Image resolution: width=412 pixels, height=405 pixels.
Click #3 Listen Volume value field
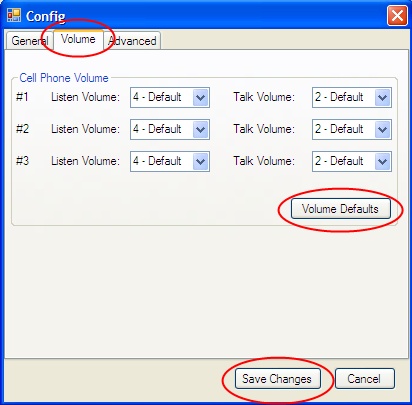[170, 161]
